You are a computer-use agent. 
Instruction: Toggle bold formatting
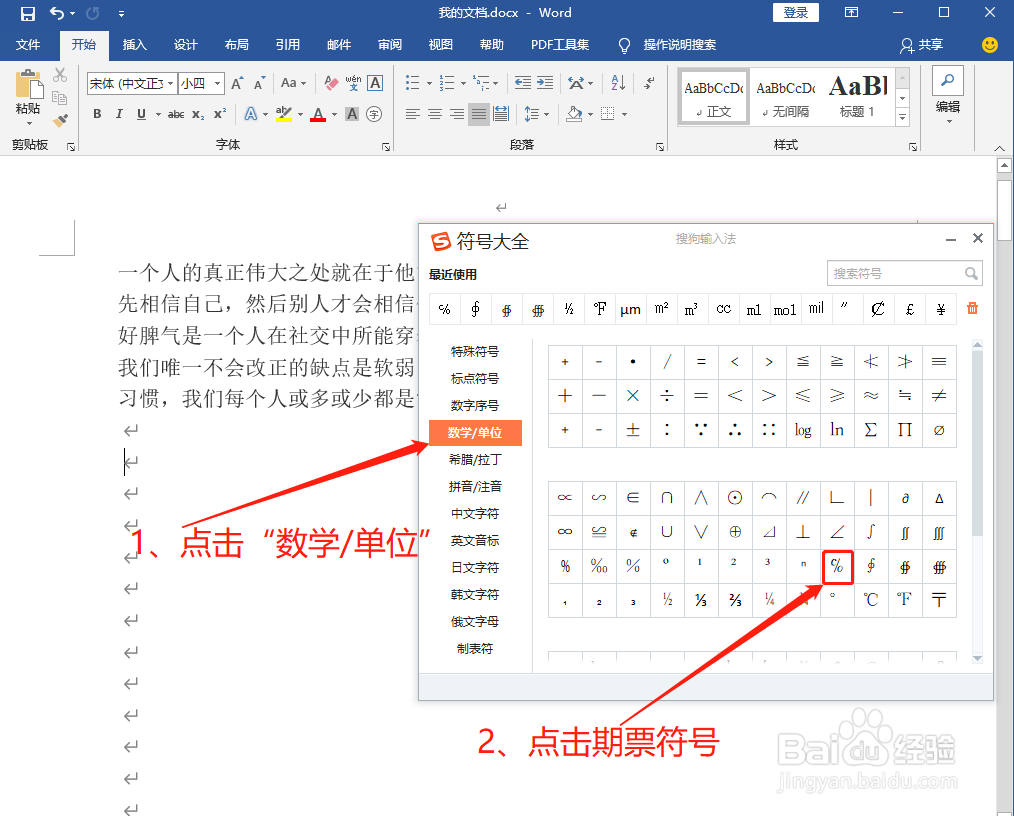[96, 113]
